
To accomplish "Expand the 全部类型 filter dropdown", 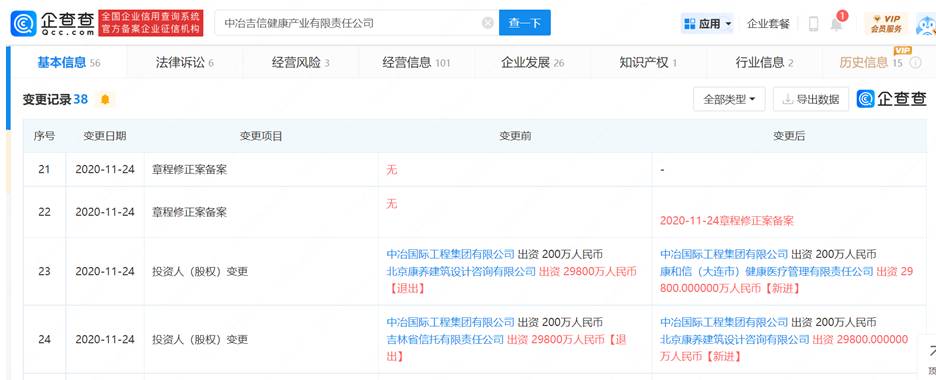I will pos(729,99).
